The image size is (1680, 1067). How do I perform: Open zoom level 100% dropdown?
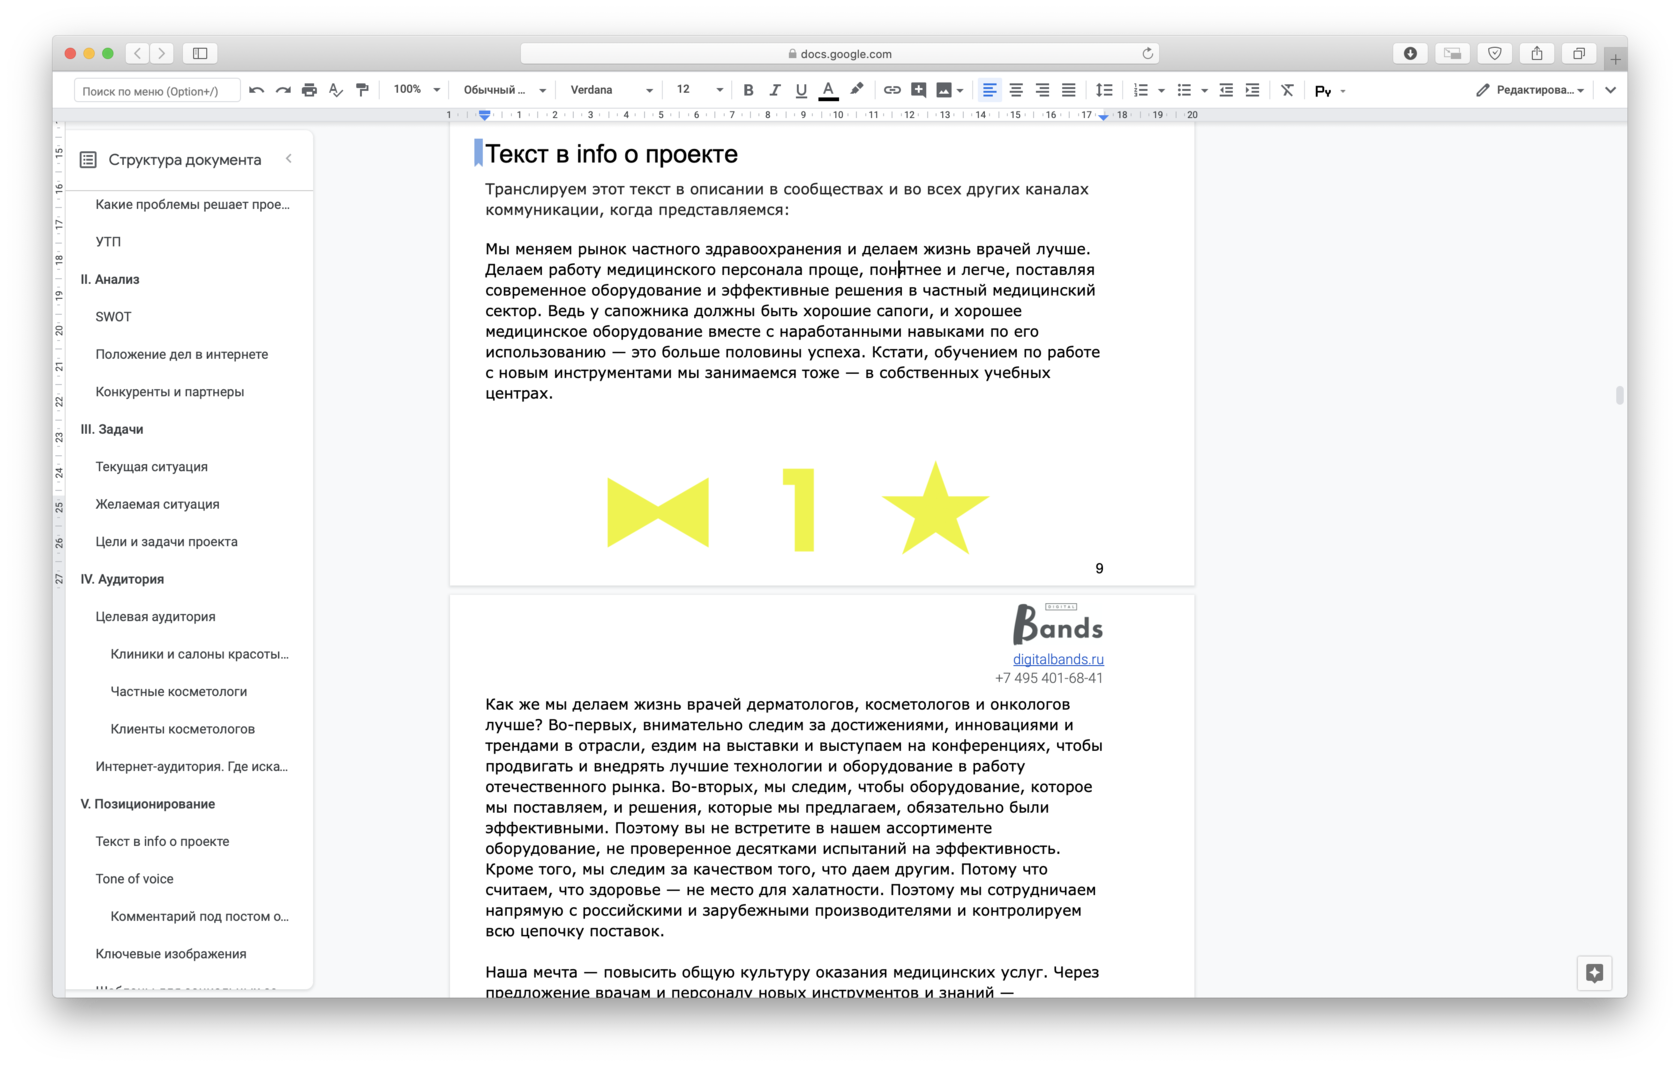click(x=417, y=90)
